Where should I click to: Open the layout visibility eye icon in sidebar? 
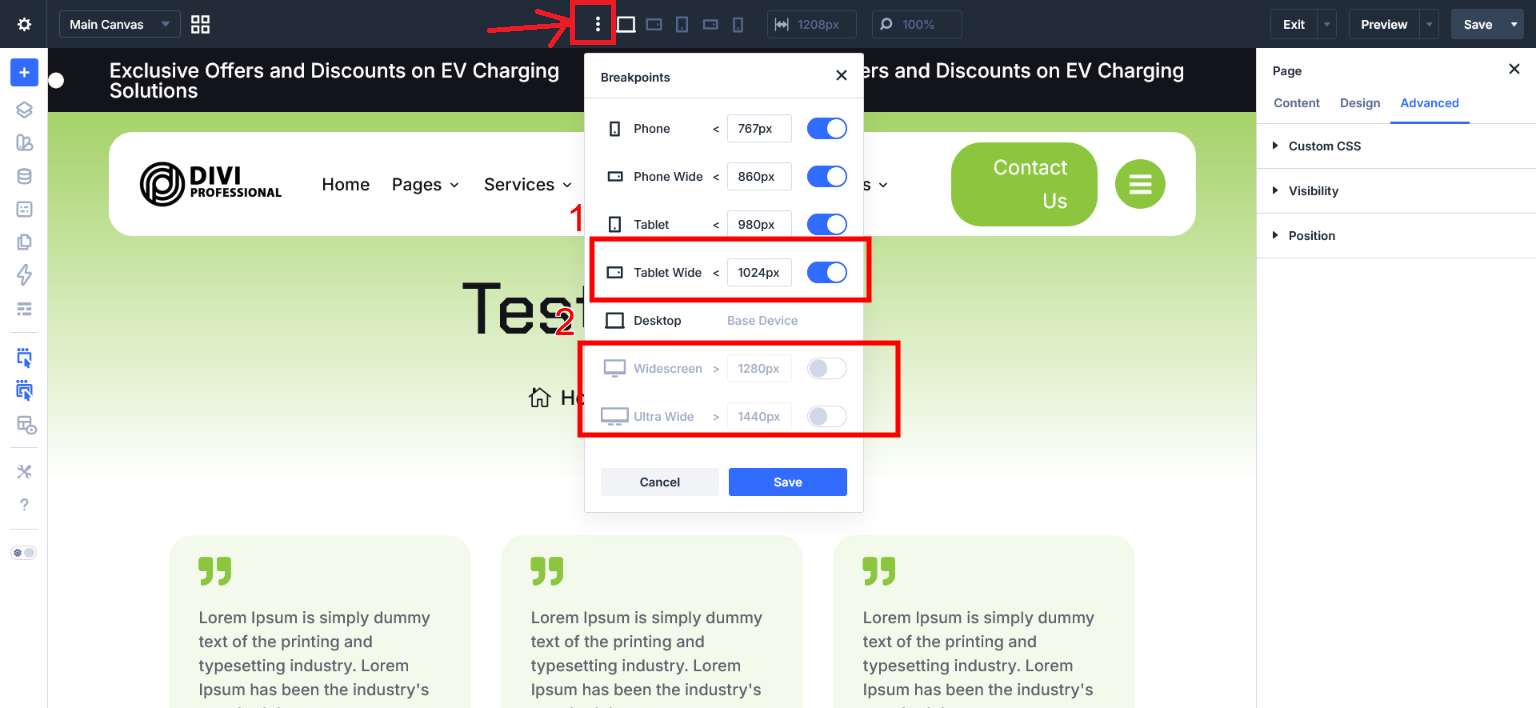coord(26,425)
